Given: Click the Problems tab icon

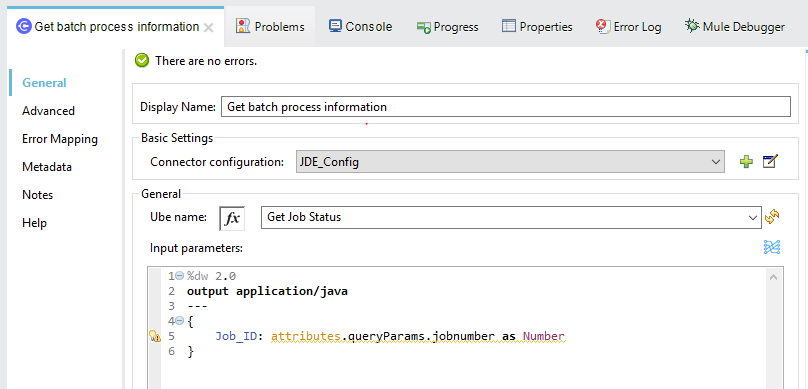Looking at the screenshot, I should [243, 26].
